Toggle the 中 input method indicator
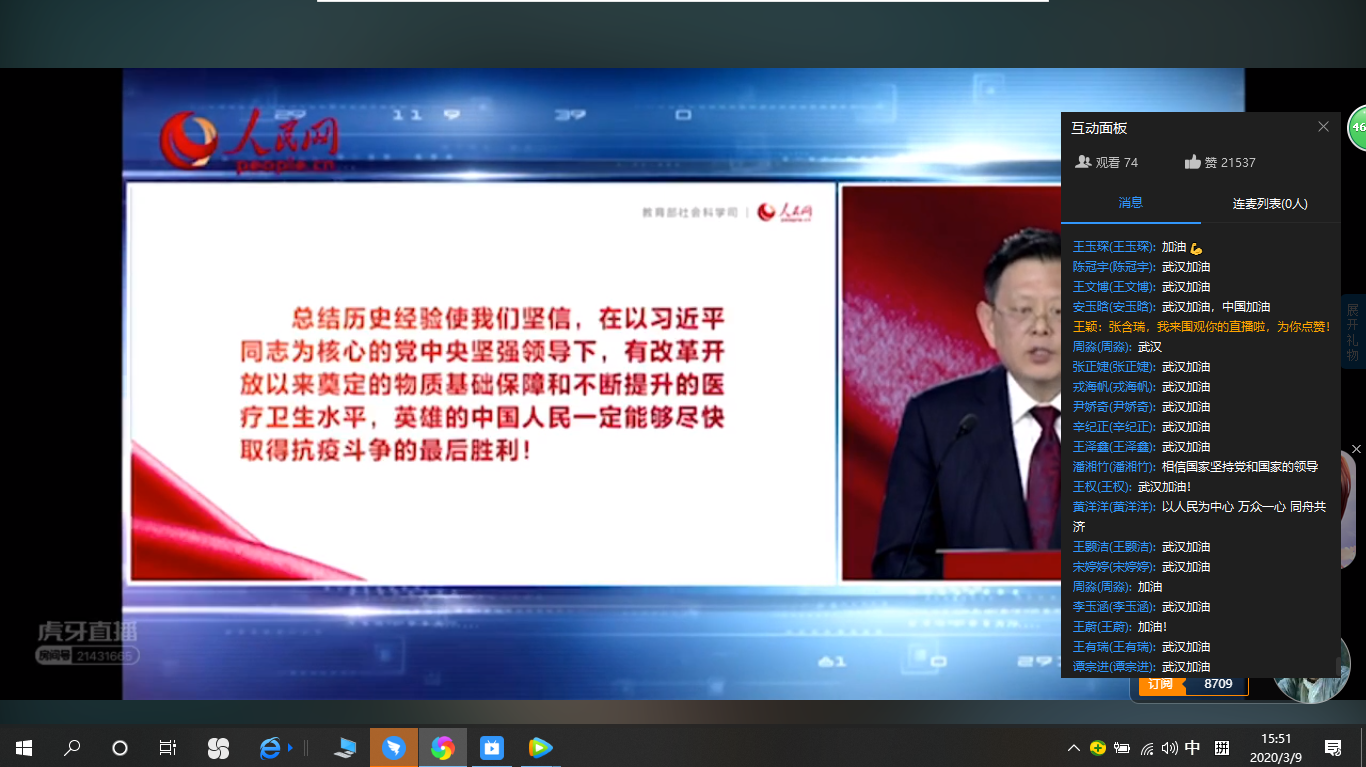Image resolution: width=1366 pixels, height=767 pixels. click(x=1192, y=748)
